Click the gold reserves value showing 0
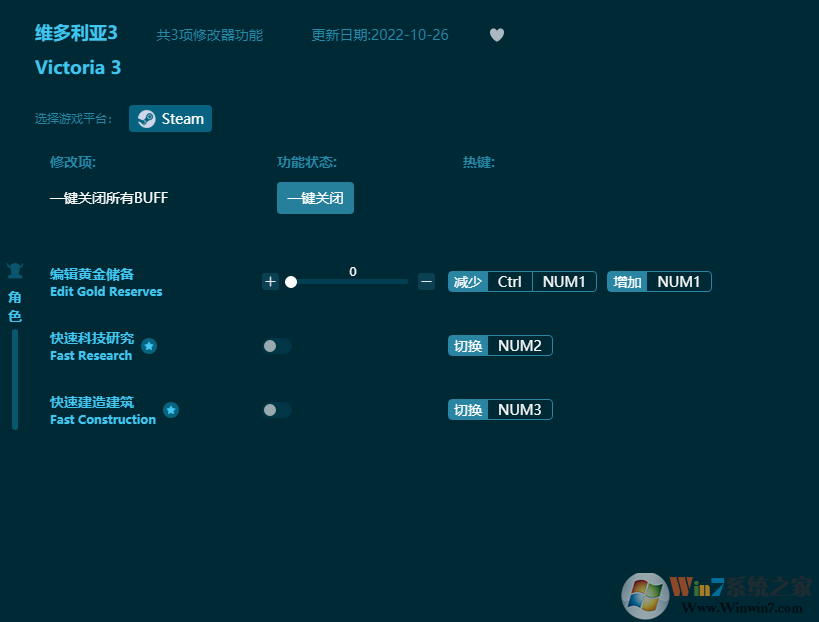819x622 pixels. coord(352,271)
